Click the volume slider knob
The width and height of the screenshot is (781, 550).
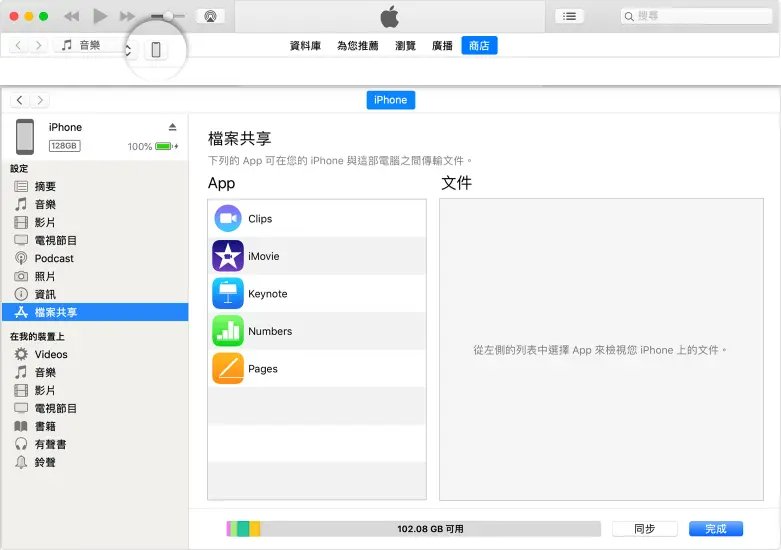point(169,16)
